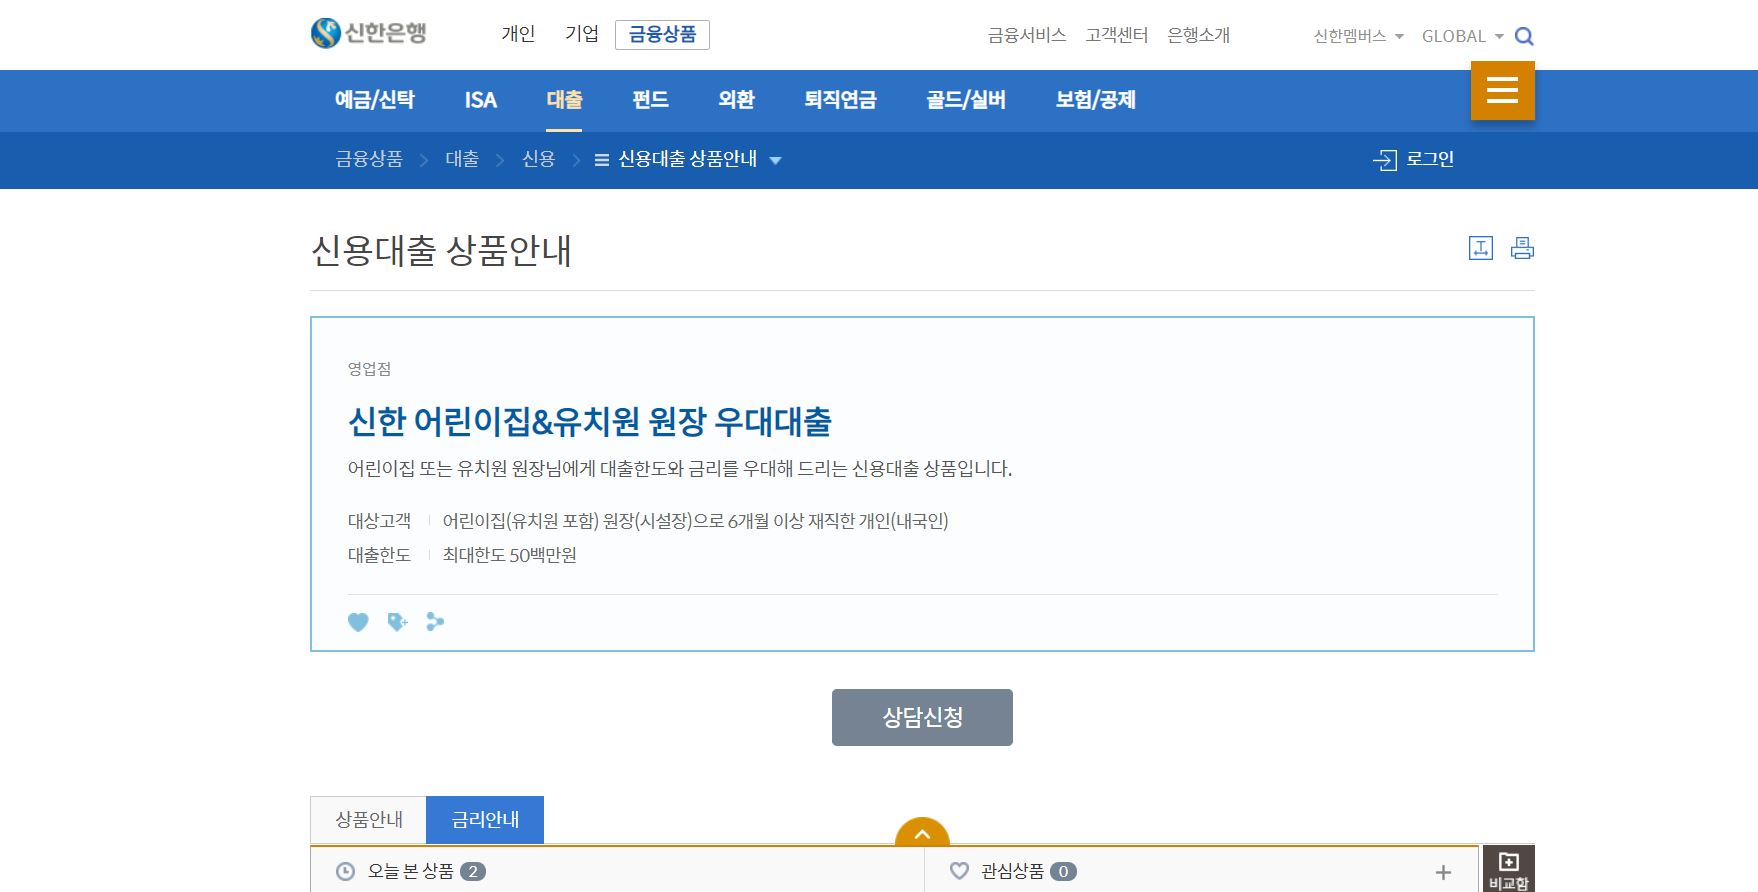Open the orange hamburger menu
Image resolution: width=1758 pixels, height=892 pixels.
1502,91
